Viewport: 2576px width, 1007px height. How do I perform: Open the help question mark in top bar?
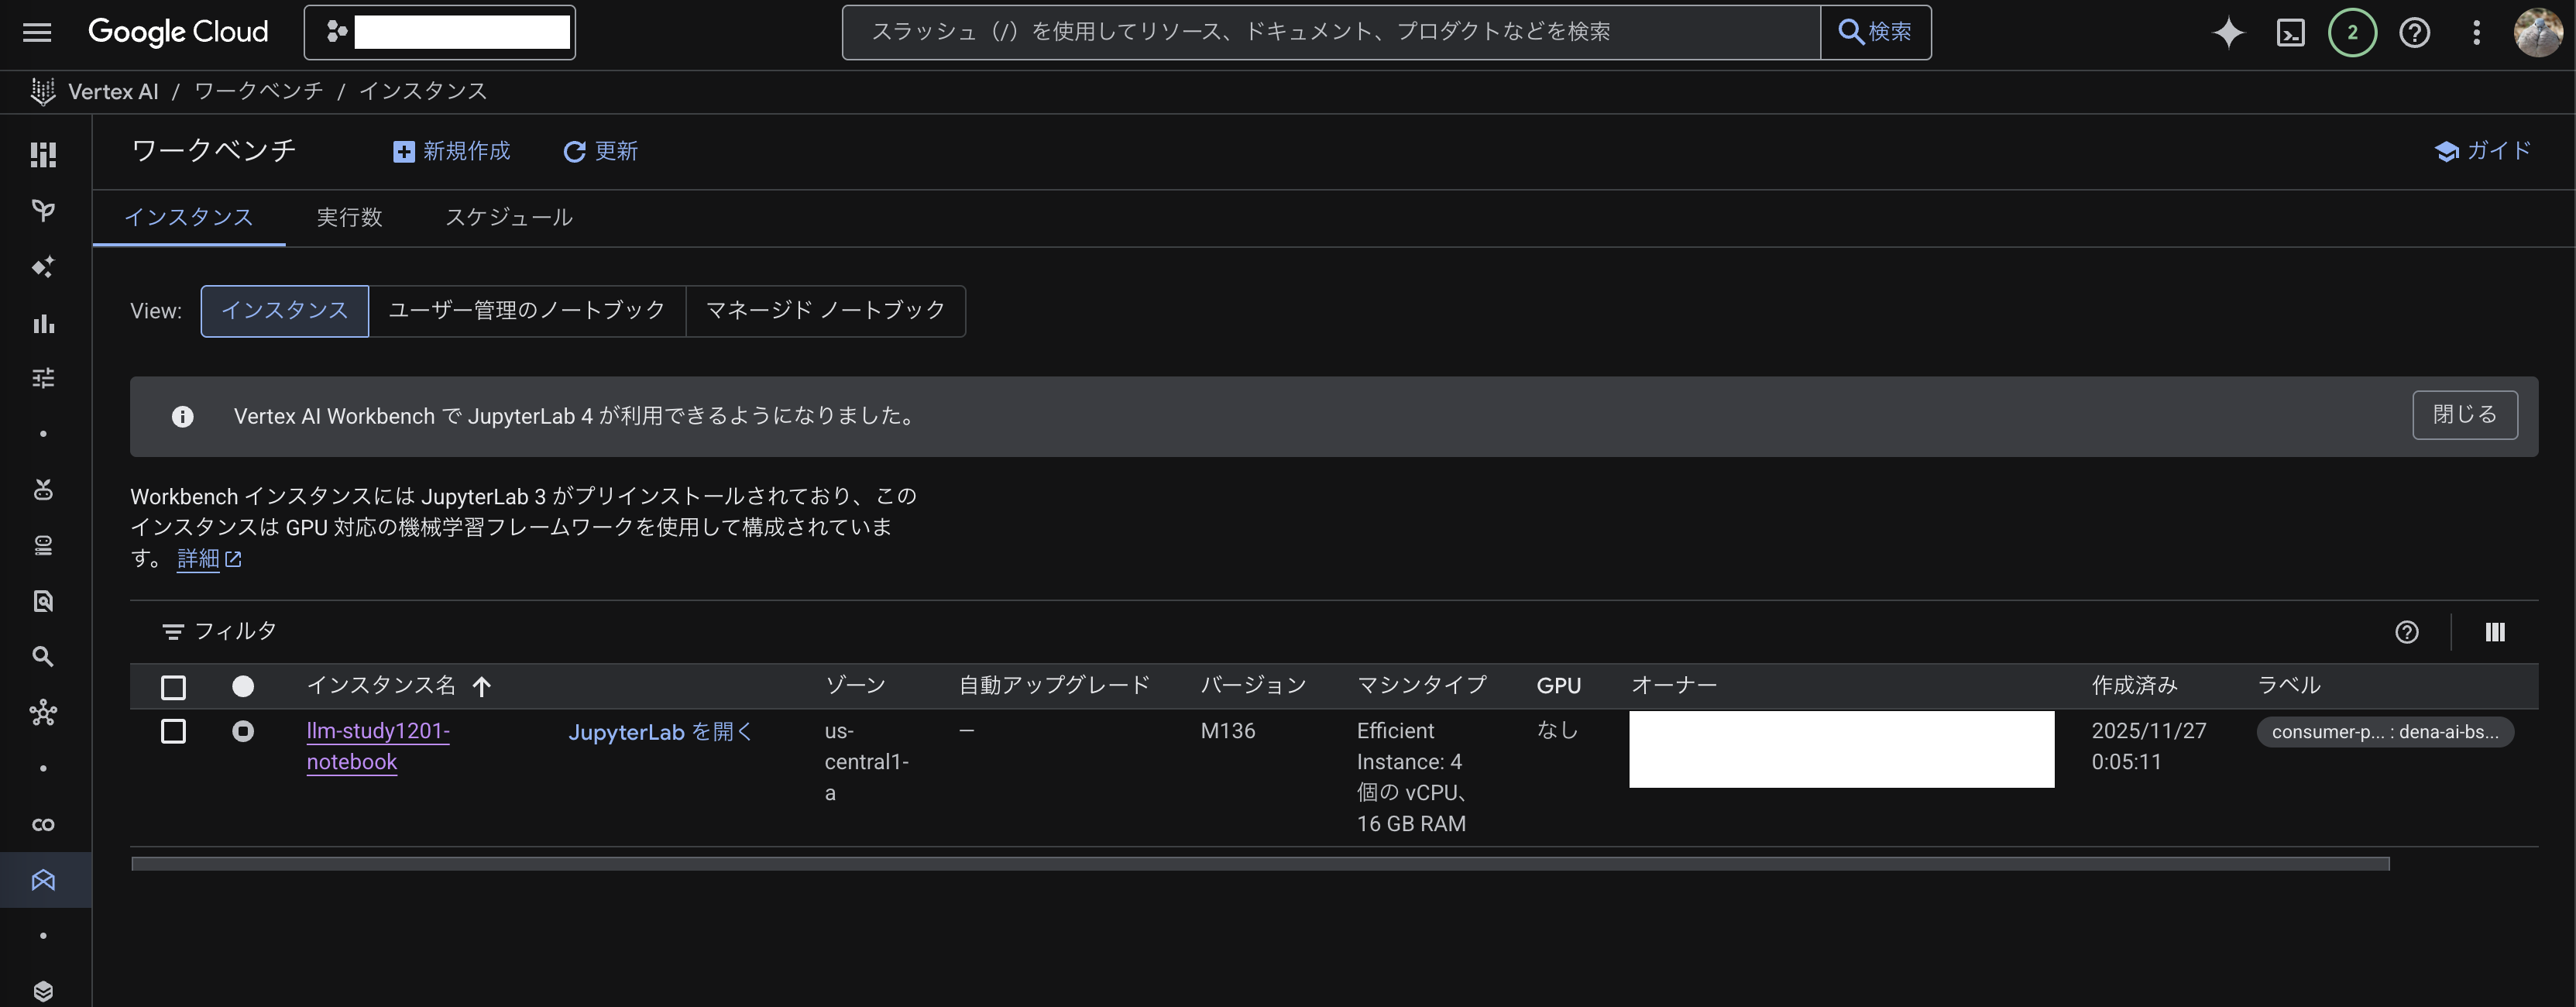[2414, 33]
